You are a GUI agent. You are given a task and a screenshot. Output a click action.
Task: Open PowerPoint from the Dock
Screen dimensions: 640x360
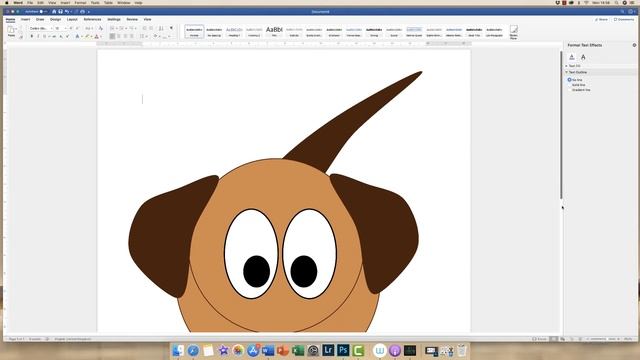[x=283, y=350]
